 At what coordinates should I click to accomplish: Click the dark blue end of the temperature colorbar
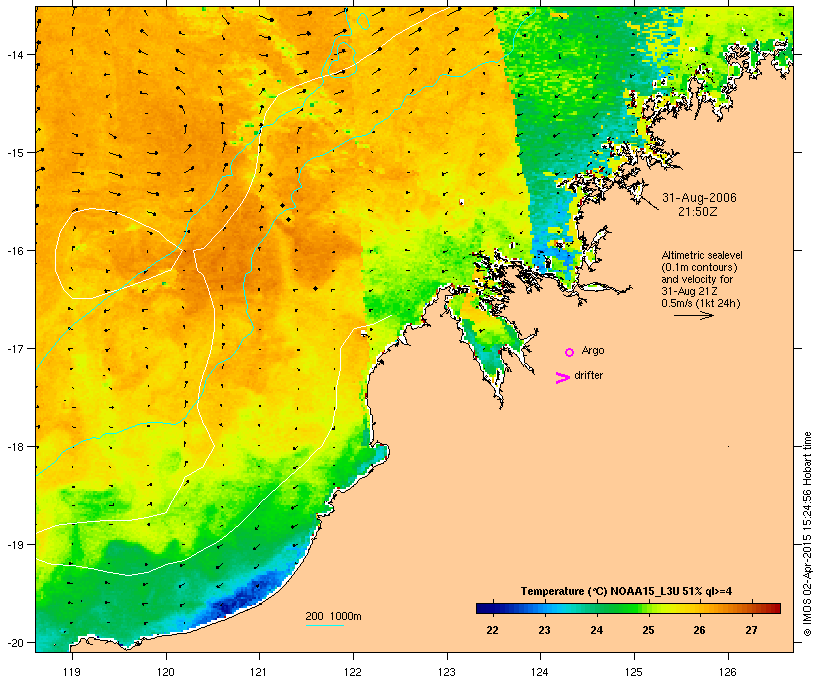click(x=484, y=608)
